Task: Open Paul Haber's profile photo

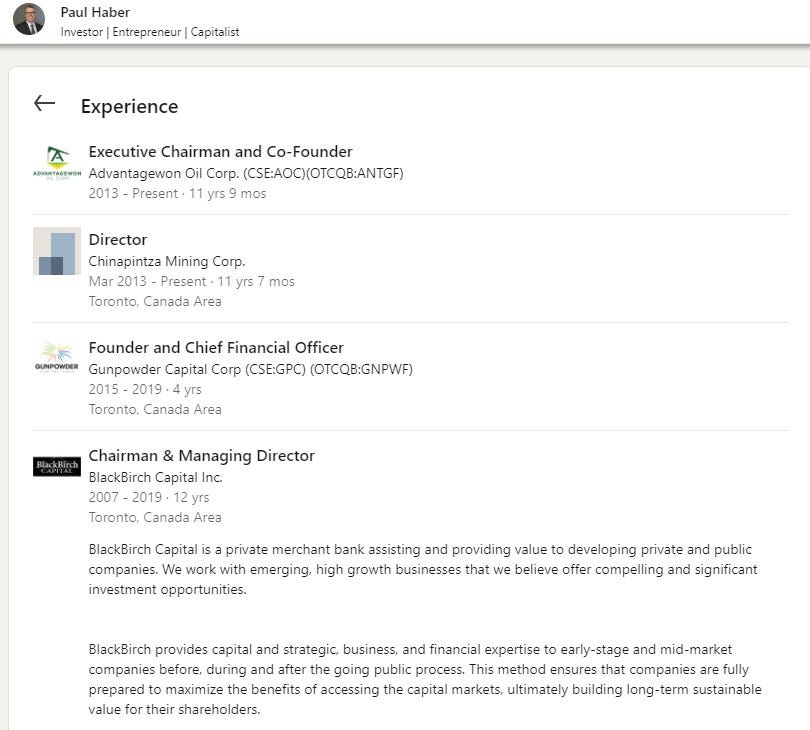Action: (x=29, y=19)
